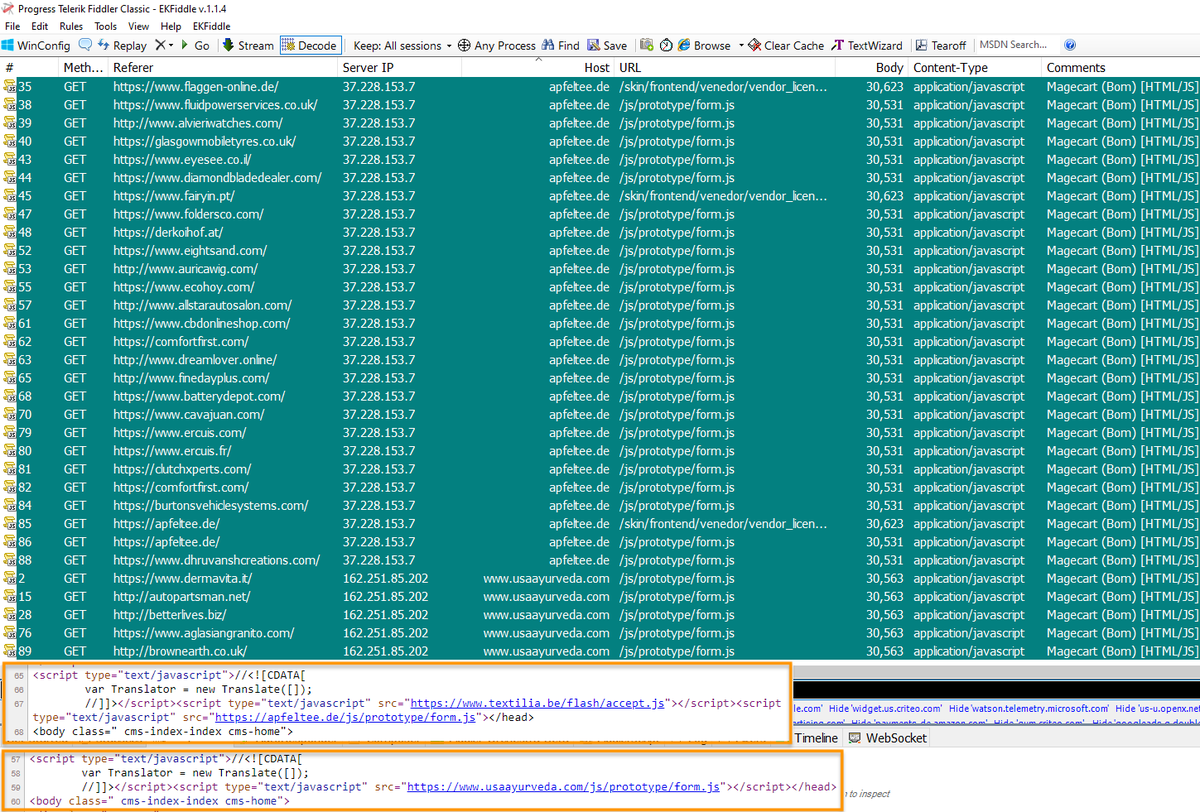Select row with referer https://www.ercuis.fr/
This screenshot has height=812, width=1200.
600,451
